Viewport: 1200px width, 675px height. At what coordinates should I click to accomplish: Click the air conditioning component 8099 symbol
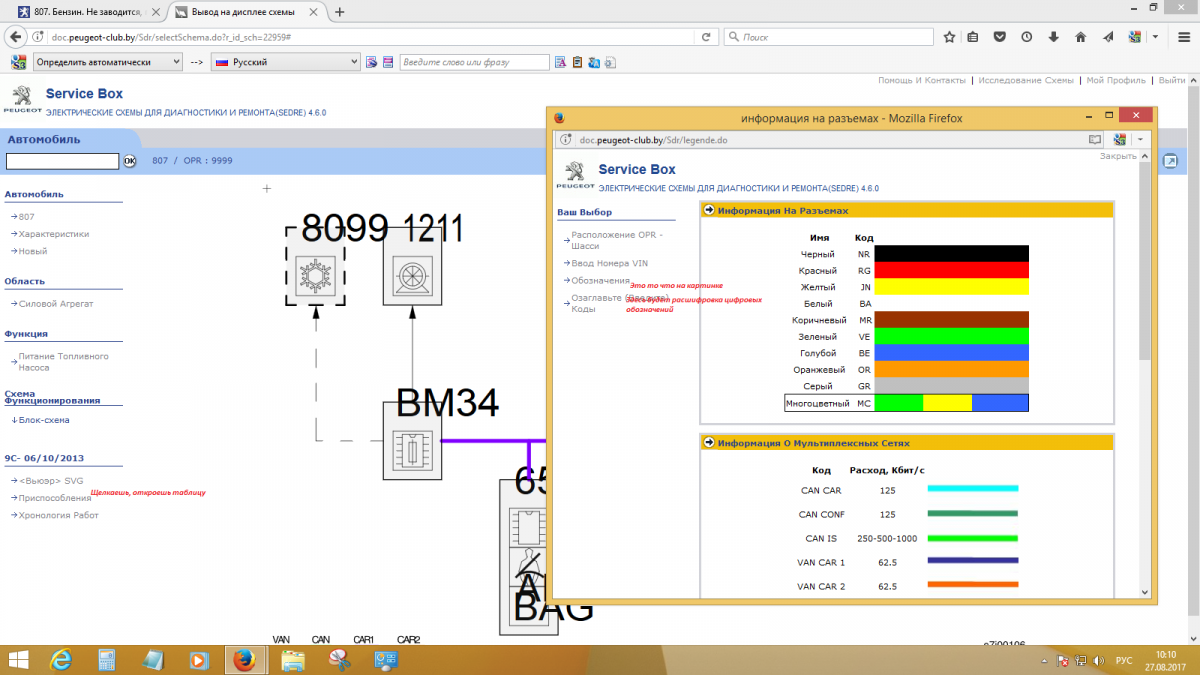[315, 275]
